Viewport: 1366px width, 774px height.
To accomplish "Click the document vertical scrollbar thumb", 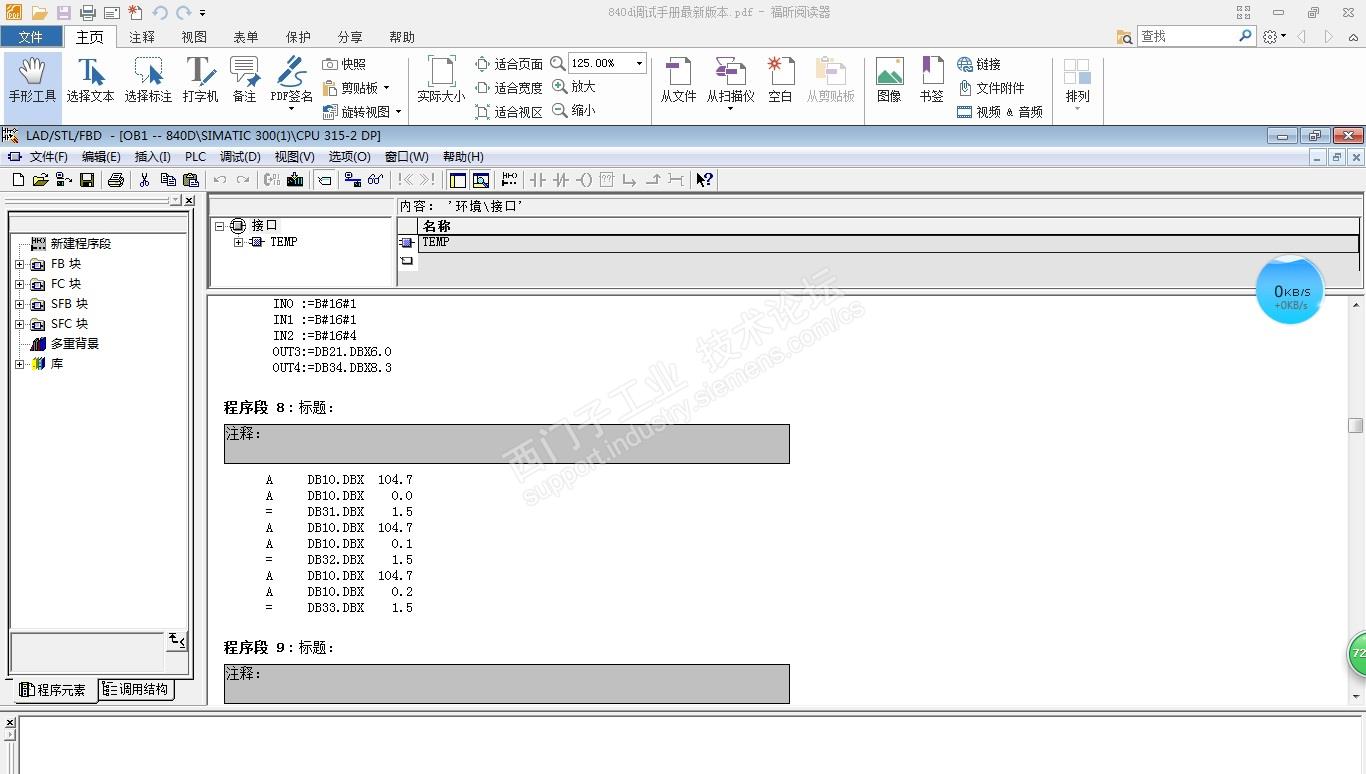I will coord(1356,425).
